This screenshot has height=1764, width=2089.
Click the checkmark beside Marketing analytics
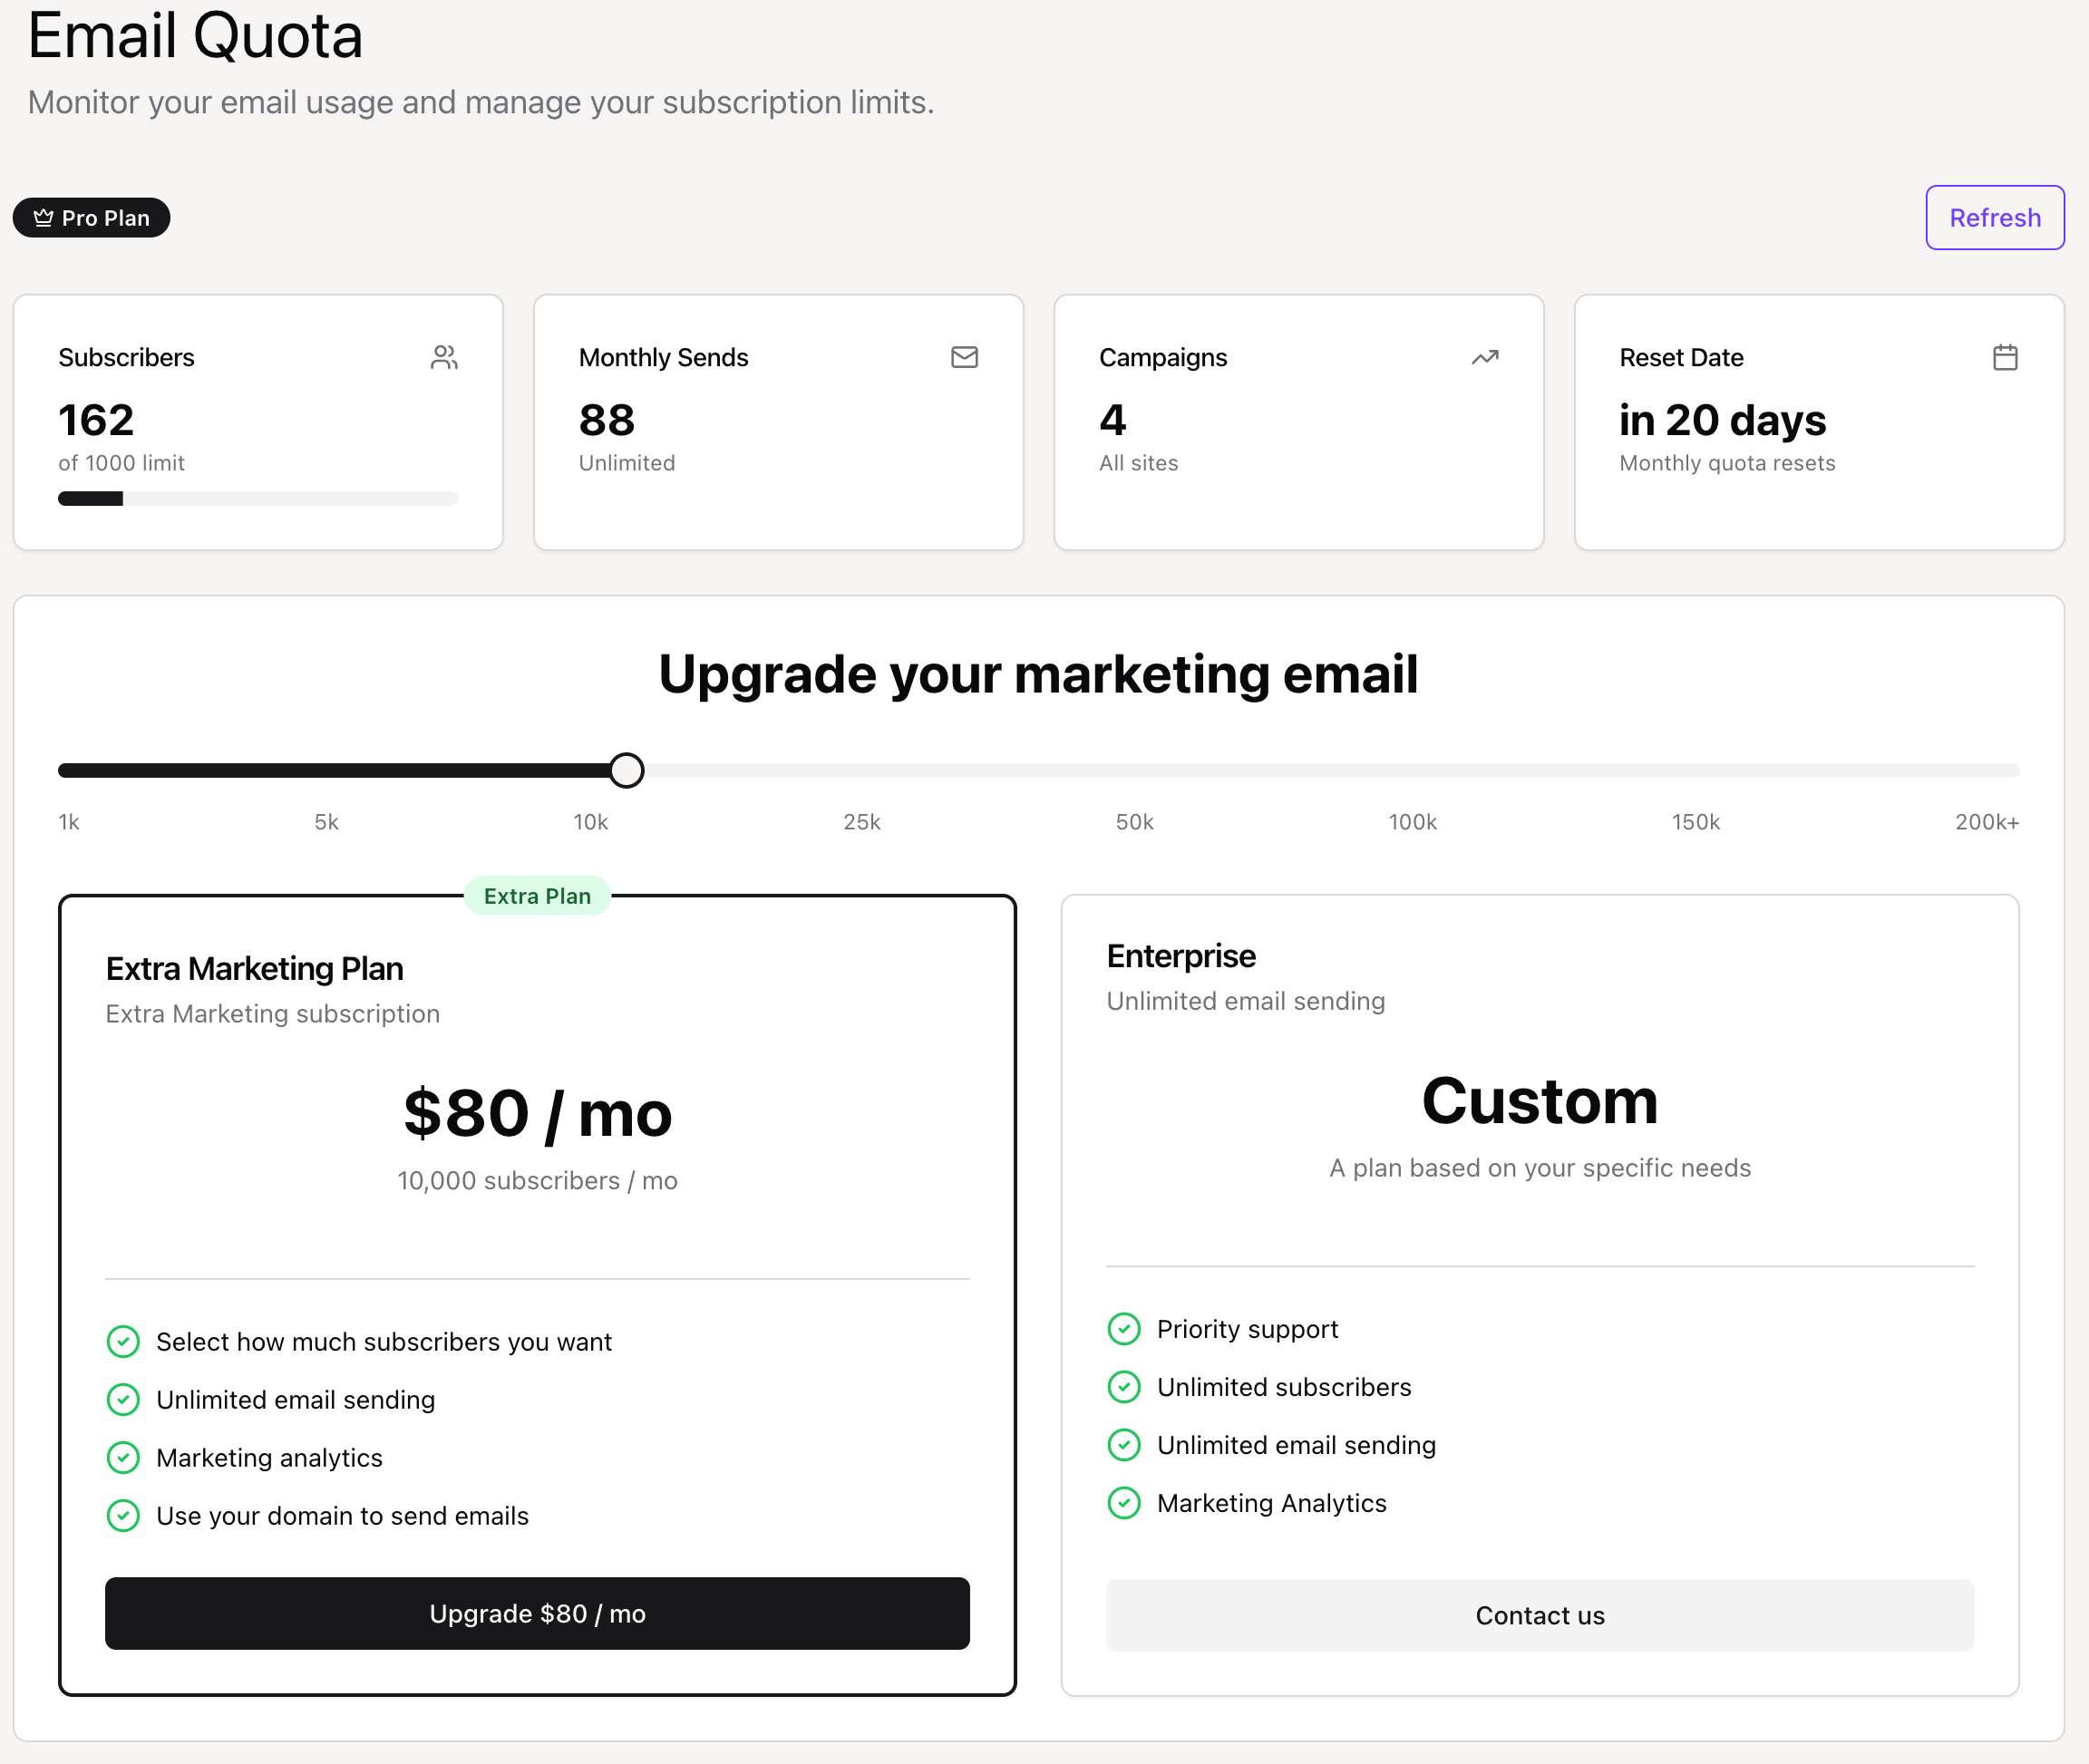point(123,1457)
